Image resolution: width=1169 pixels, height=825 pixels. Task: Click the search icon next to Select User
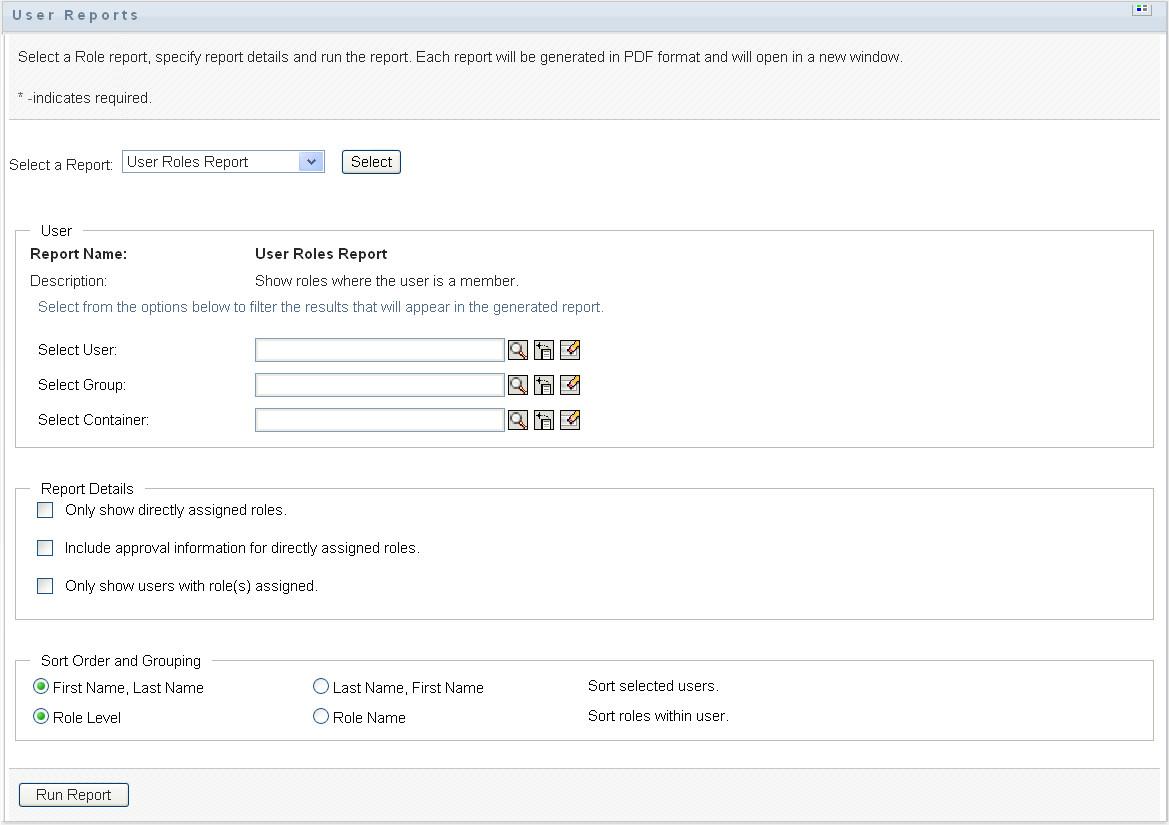[x=518, y=350]
